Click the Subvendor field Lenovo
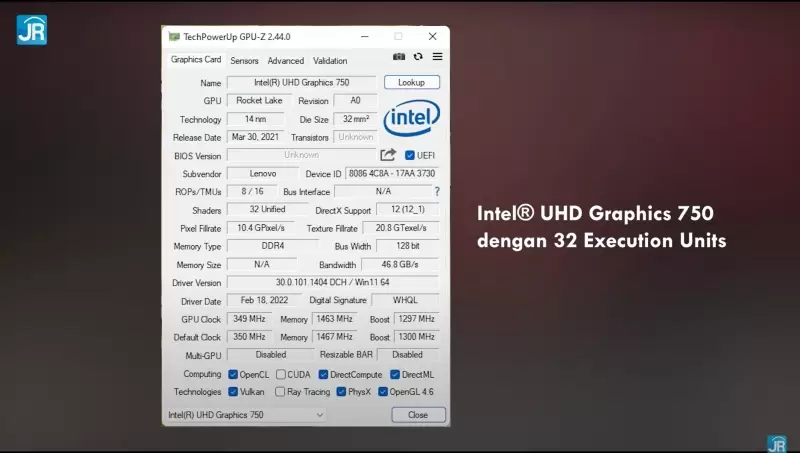 coord(263,173)
